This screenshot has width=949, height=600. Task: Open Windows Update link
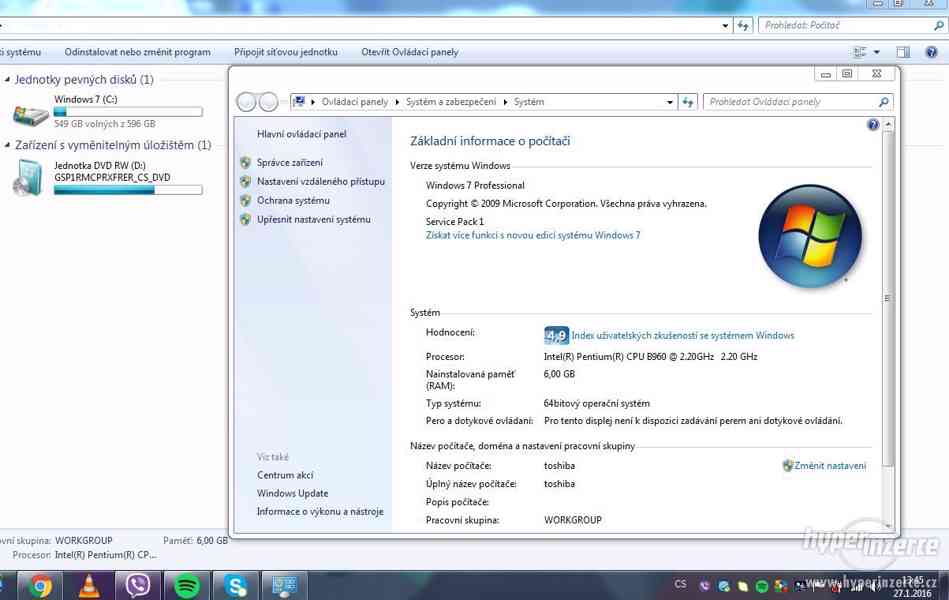(292, 493)
